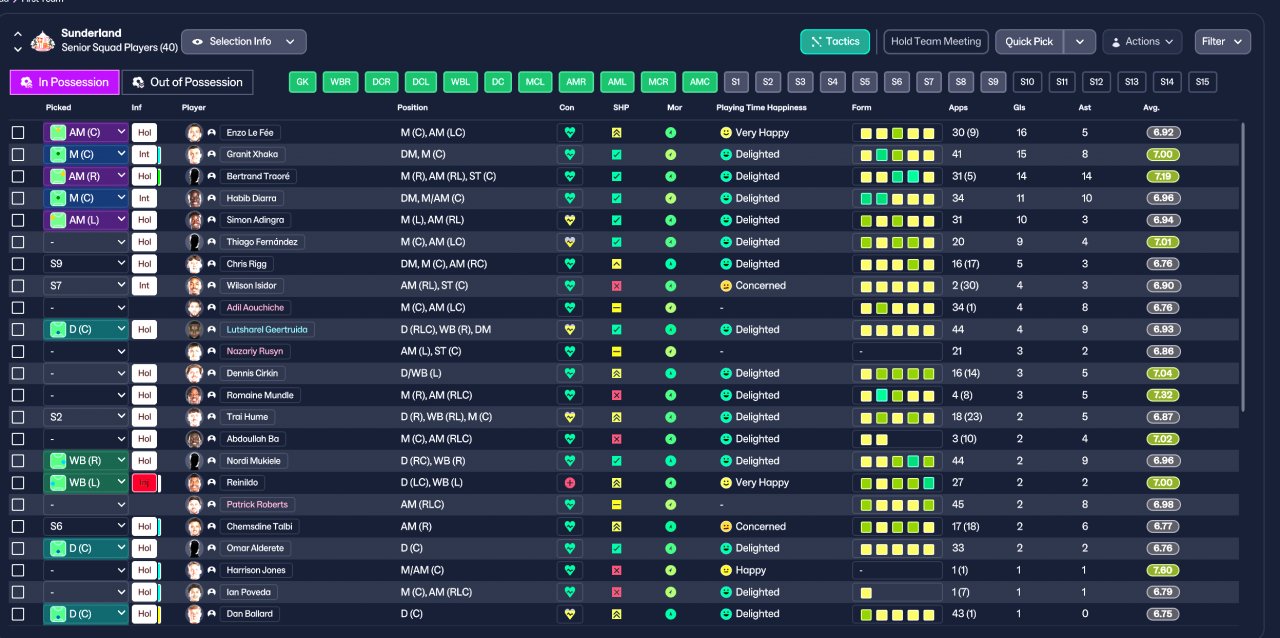
Task: Click the vertical scrollbar of the squad list
Action: [1243, 266]
